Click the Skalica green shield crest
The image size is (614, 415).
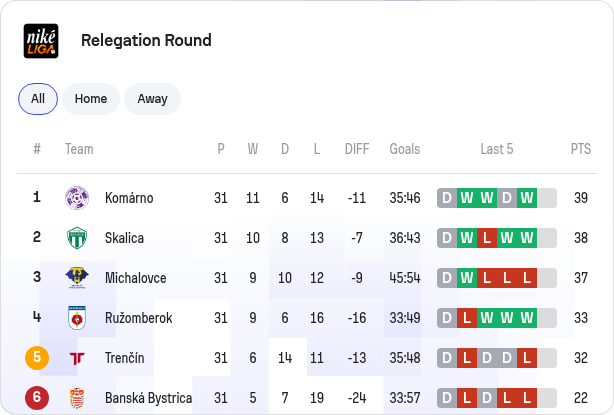77,238
